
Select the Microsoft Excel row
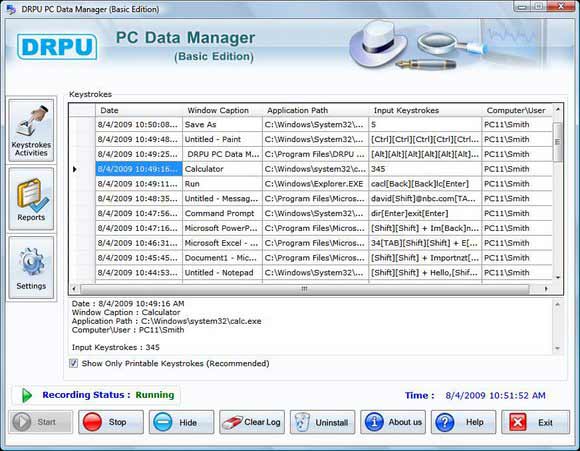(222, 243)
